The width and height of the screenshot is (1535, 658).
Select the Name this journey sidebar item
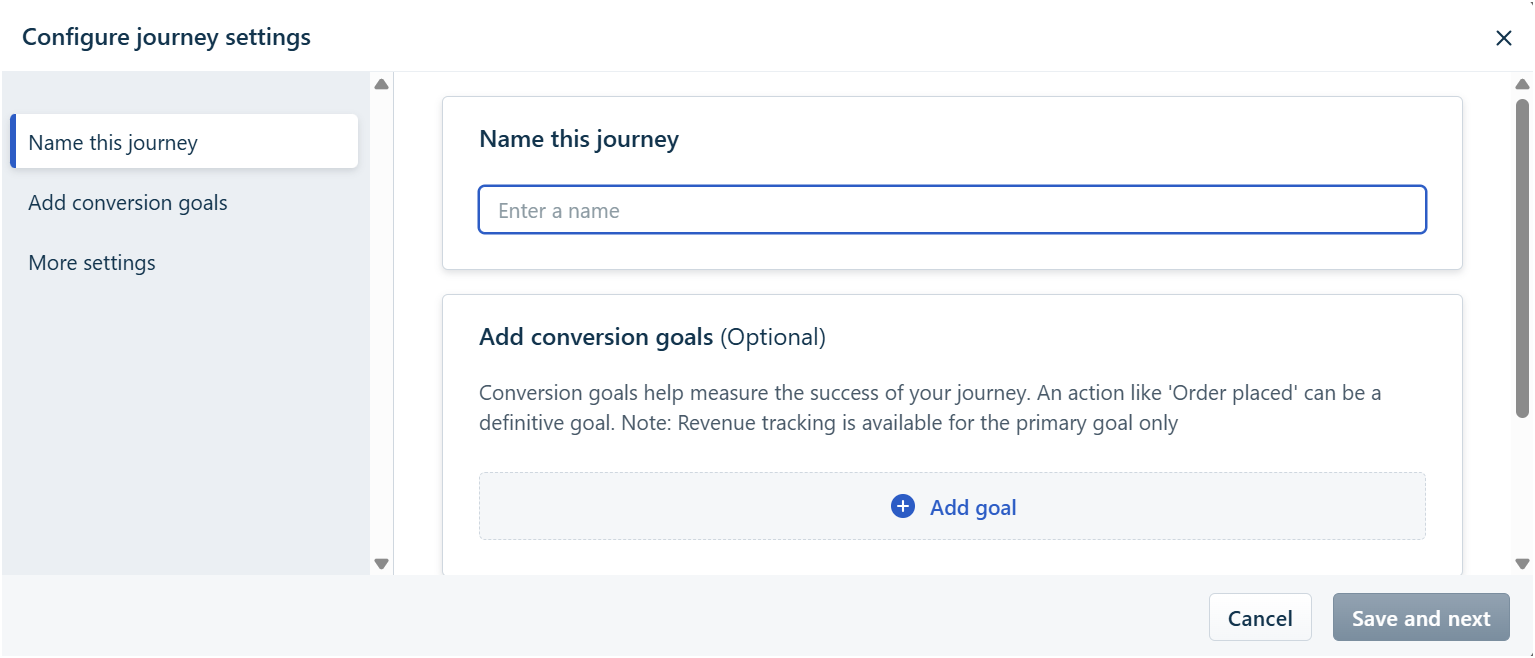point(184,142)
